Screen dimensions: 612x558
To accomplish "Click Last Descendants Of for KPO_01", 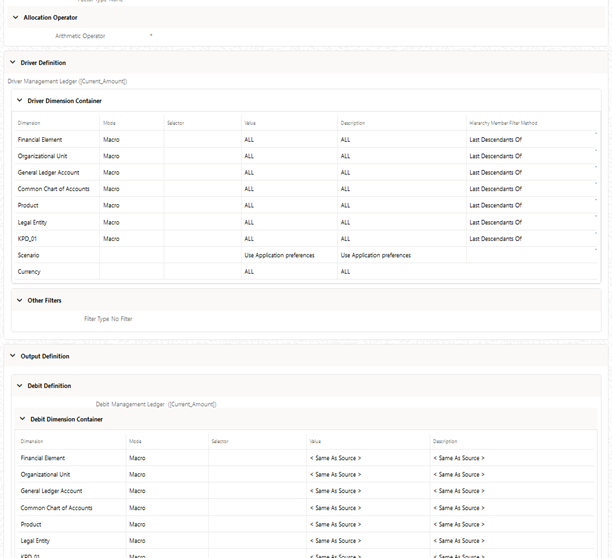I will point(496,239).
